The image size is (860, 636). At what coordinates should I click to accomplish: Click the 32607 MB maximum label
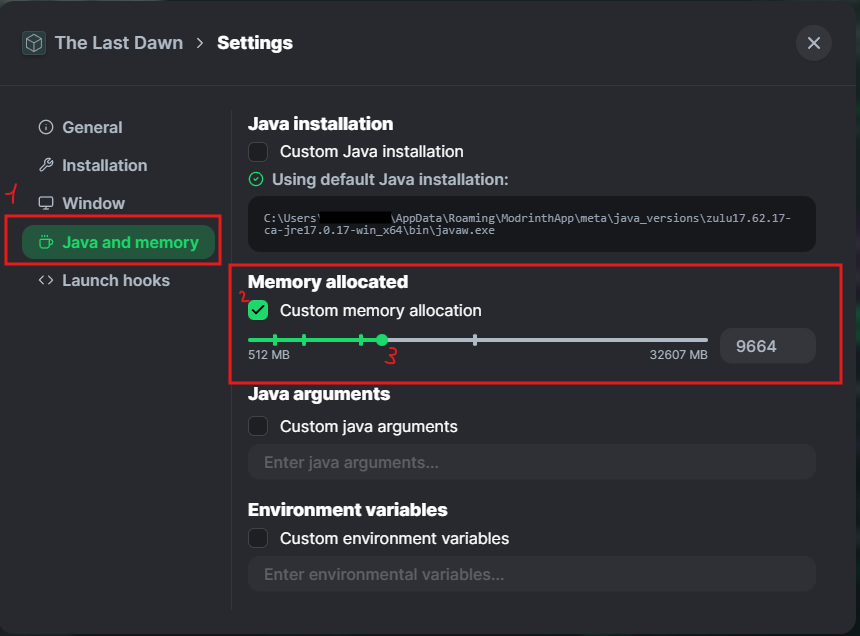[678, 355]
